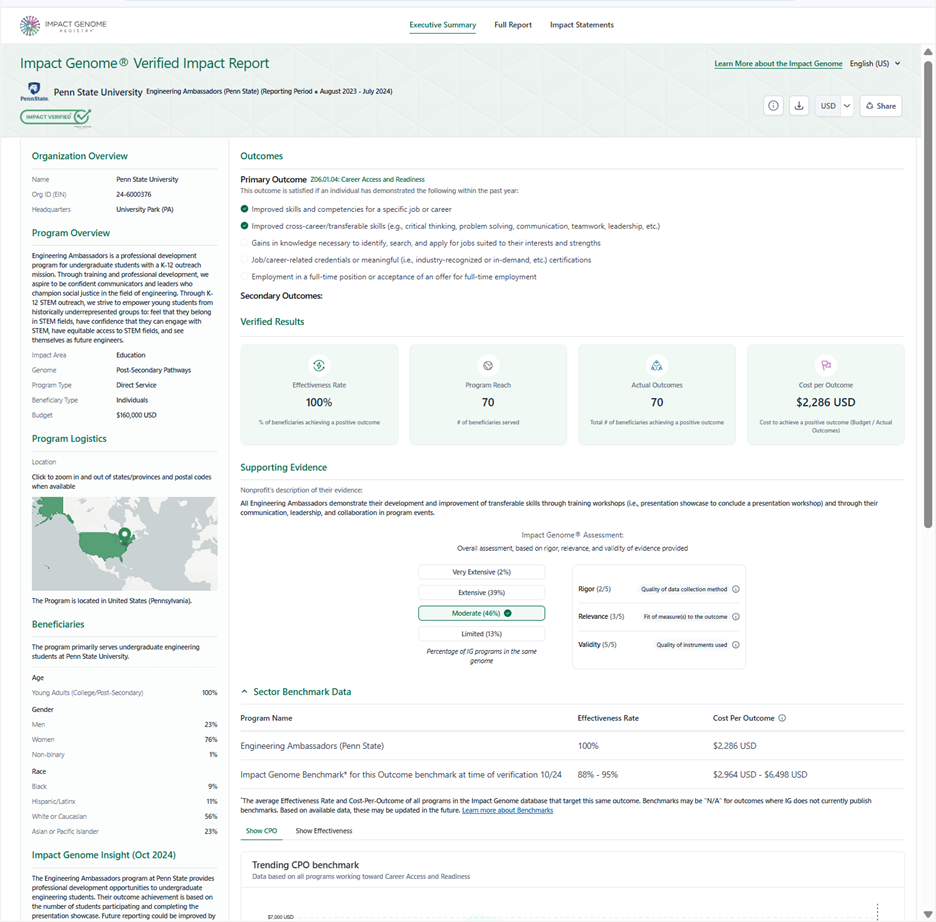
Task: Open Learn more about Benchmarks link
Action: click(x=507, y=810)
